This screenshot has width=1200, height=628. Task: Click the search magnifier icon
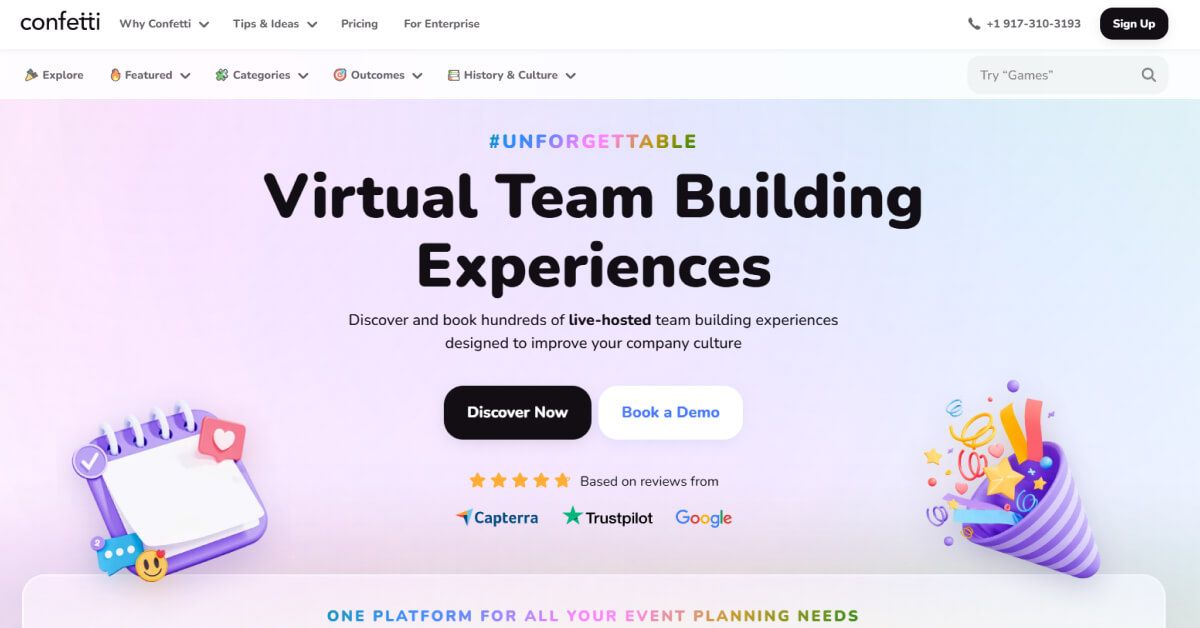click(x=1148, y=74)
